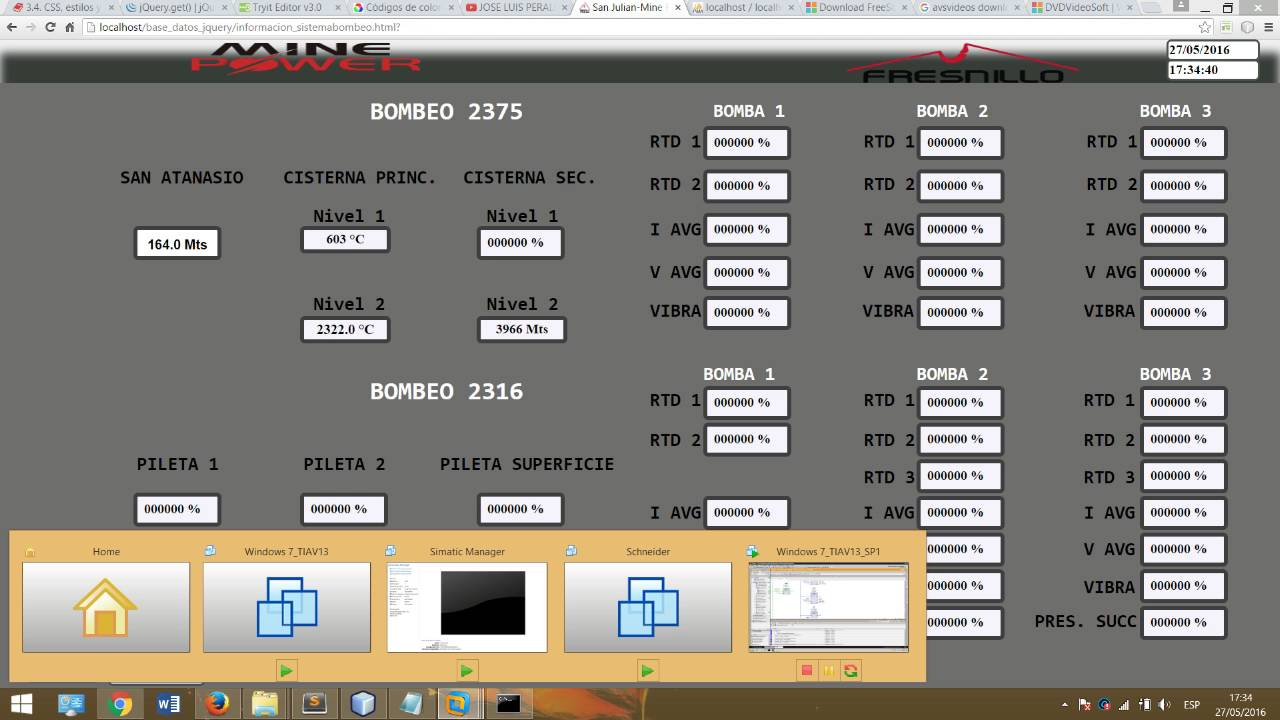Open File Explorer from the taskbar
The width and height of the screenshot is (1280, 720).
[266, 704]
